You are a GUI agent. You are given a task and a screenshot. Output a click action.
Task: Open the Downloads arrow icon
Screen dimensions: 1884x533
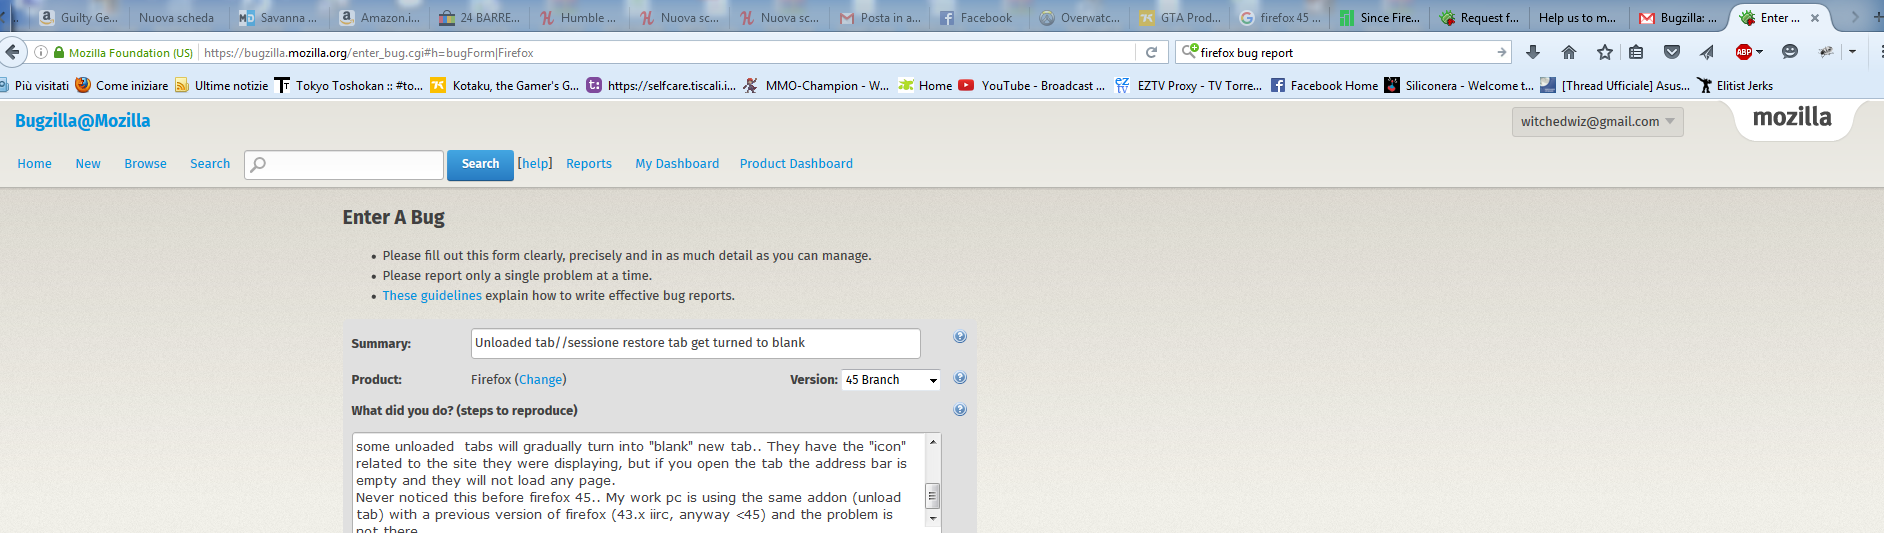pos(1532,52)
